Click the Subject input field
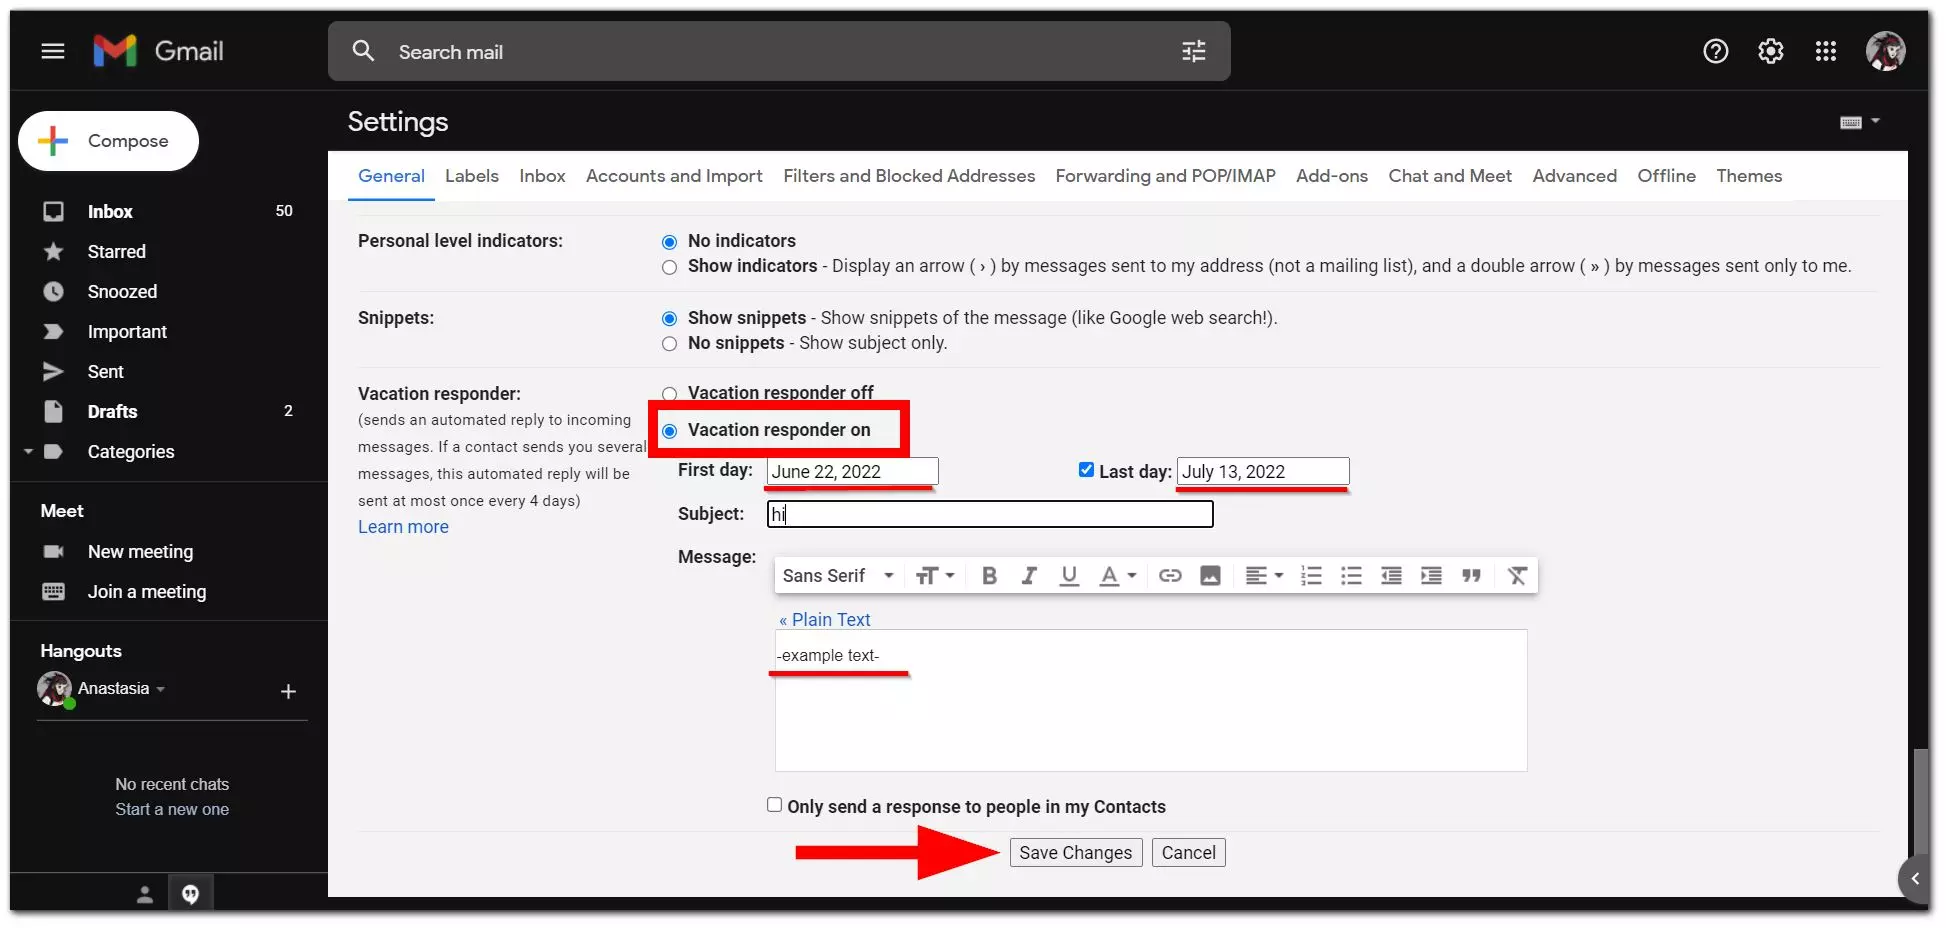This screenshot has width=1946, height=928. coord(990,514)
